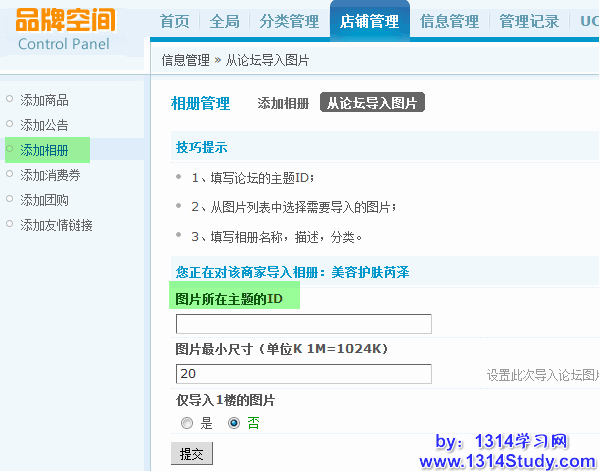This screenshot has height=471, width=600.
Task: Switch to the 全局 tab
Action: point(225,21)
